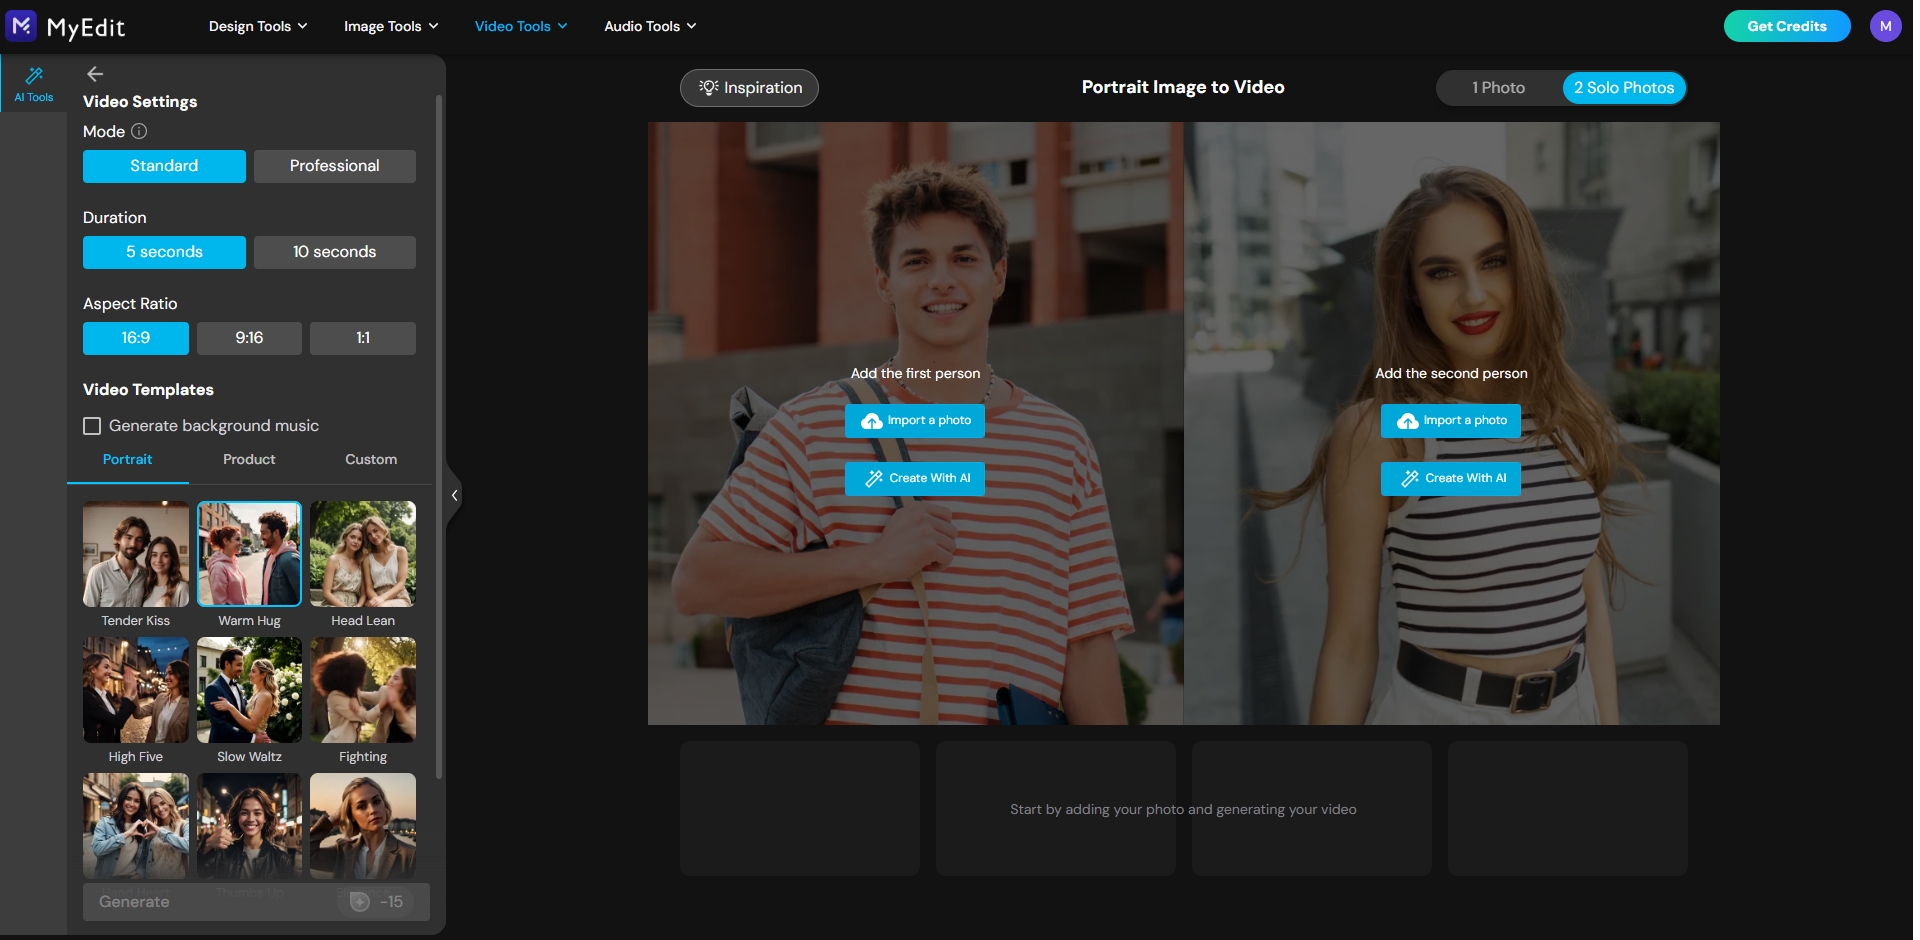Viewport: 1920px width, 940px height.
Task: Select the High Five template
Action: (136, 690)
